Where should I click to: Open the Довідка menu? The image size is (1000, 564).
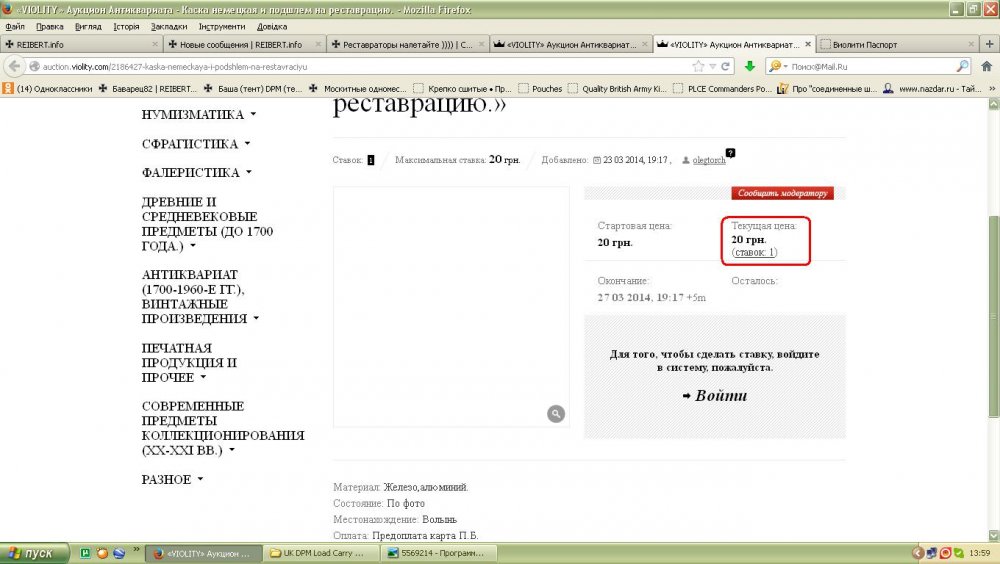pyautogui.click(x=272, y=27)
